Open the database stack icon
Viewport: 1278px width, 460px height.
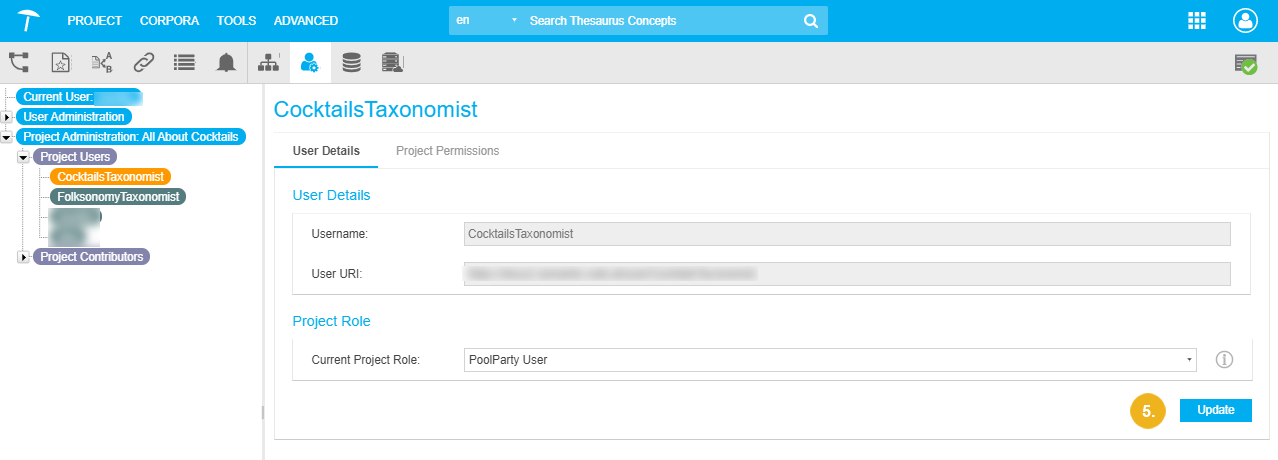point(351,63)
